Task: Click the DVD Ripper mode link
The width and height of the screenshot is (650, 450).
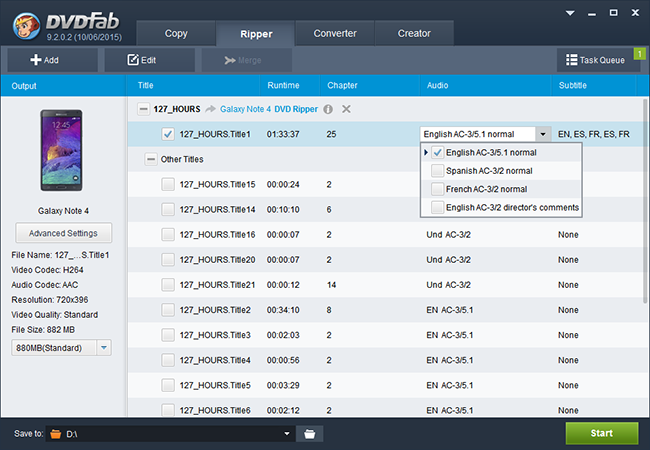Action: 296,109
